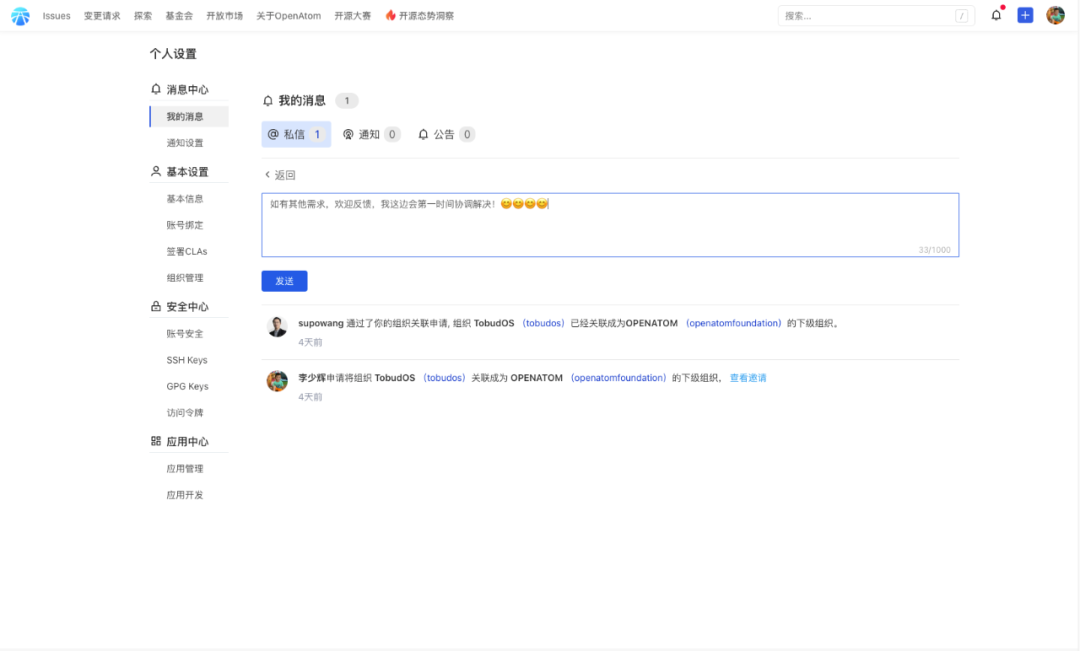Open 签署CLAs in the sidebar
The height and width of the screenshot is (651, 1080).
click(x=187, y=251)
